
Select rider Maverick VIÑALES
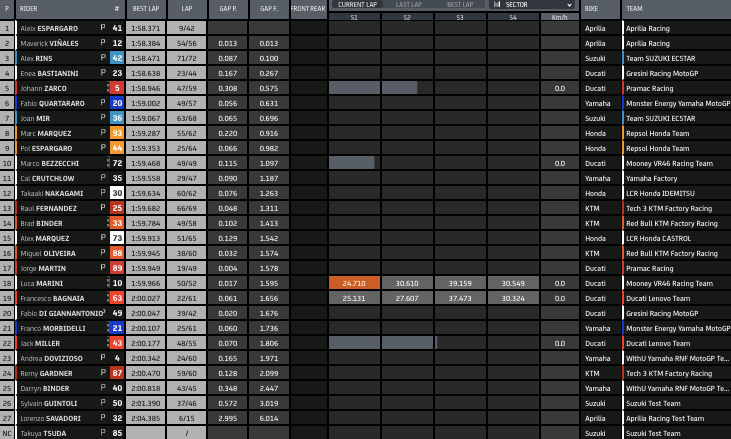49,43
